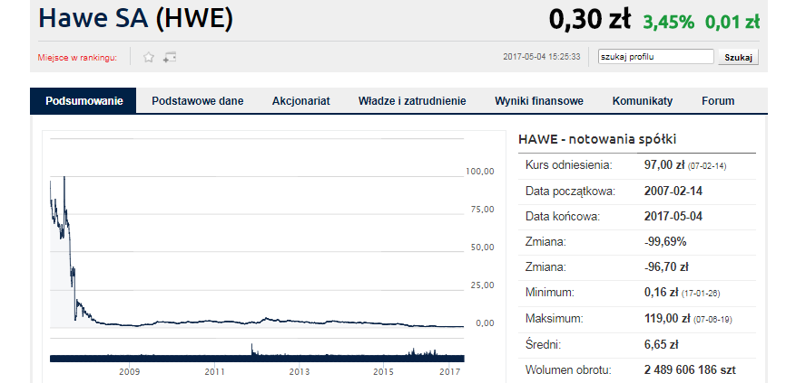
Task: Switch to the Podstawowe dane tab
Action: [x=198, y=101]
